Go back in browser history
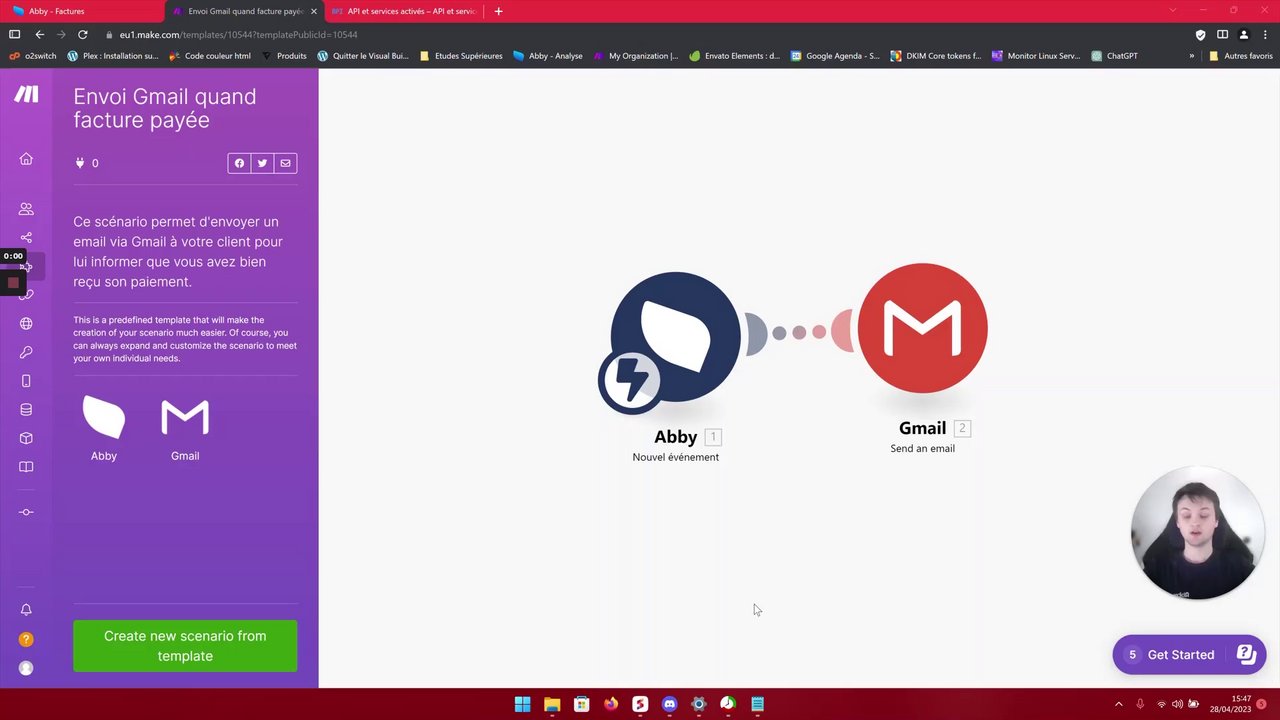The image size is (1280, 720). coord(39,34)
